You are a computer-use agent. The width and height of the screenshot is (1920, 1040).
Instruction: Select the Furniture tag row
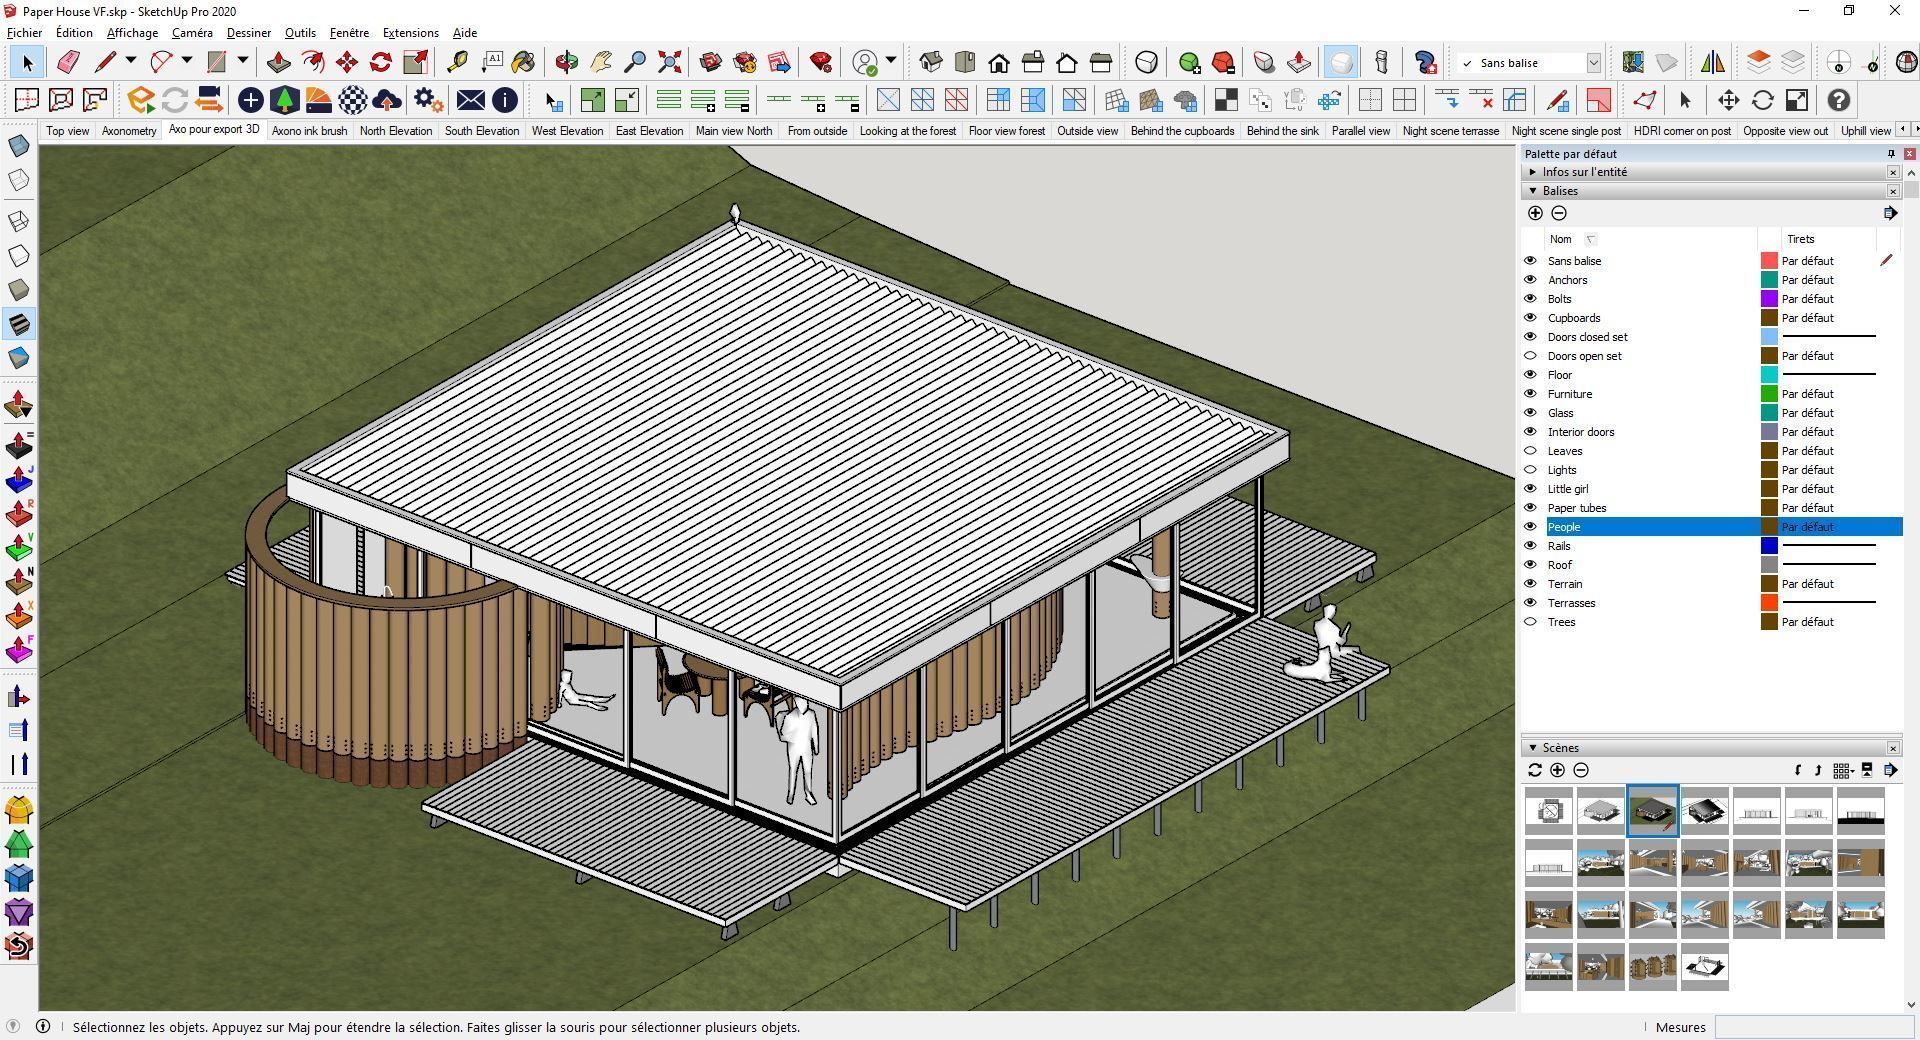click(x=1711, y=394)
